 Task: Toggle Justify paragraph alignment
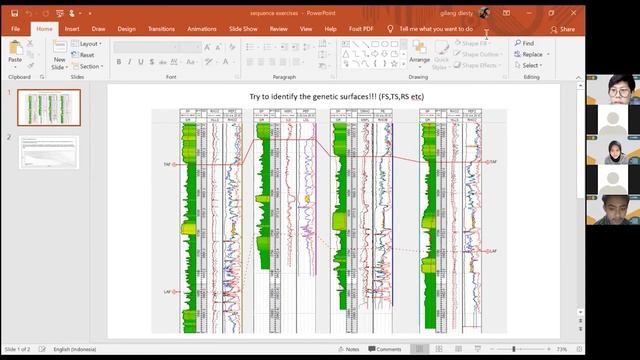pos(283,62)
